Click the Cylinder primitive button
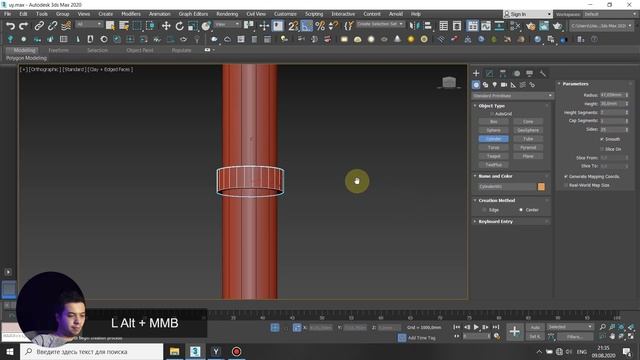This screenshot has height=360, width=640. (493, 139)
